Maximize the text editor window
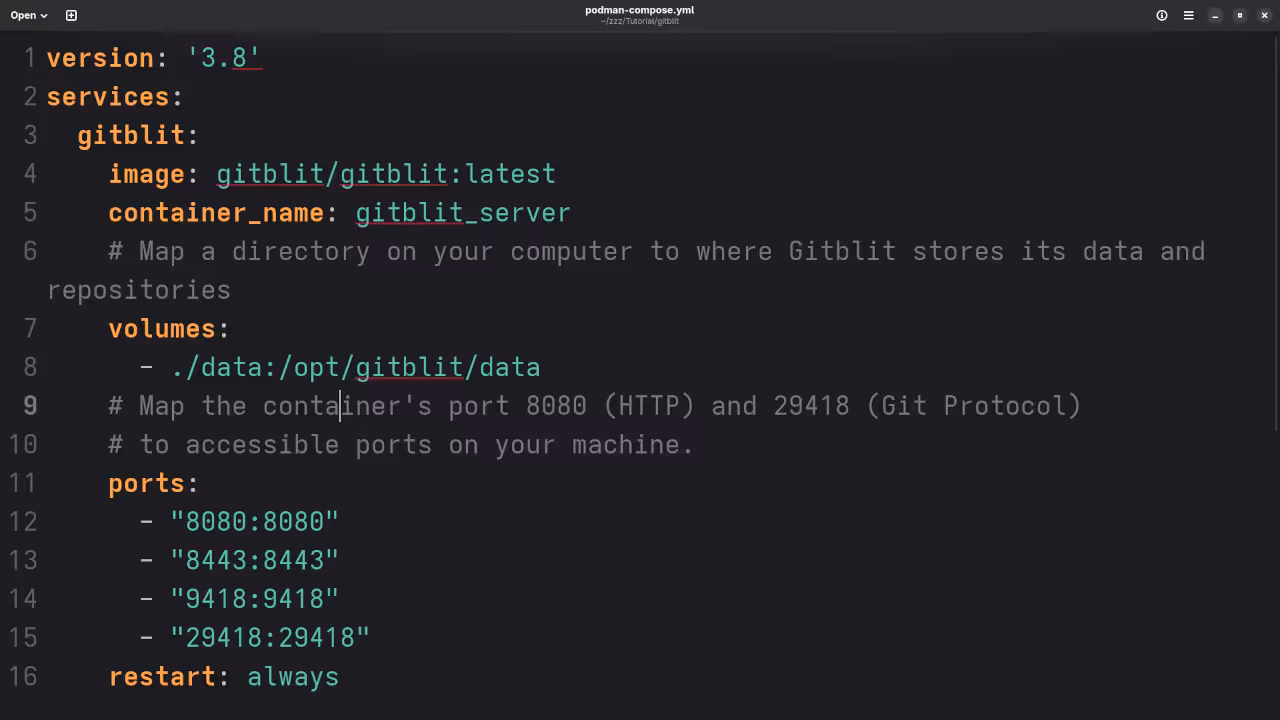This screenshot has height=720, width=1280. [1240, 15]
